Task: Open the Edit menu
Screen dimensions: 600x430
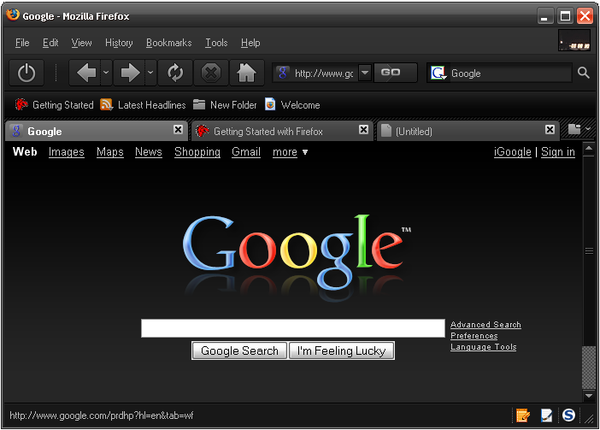Action: pyautogui.click(x=50, y=43)
